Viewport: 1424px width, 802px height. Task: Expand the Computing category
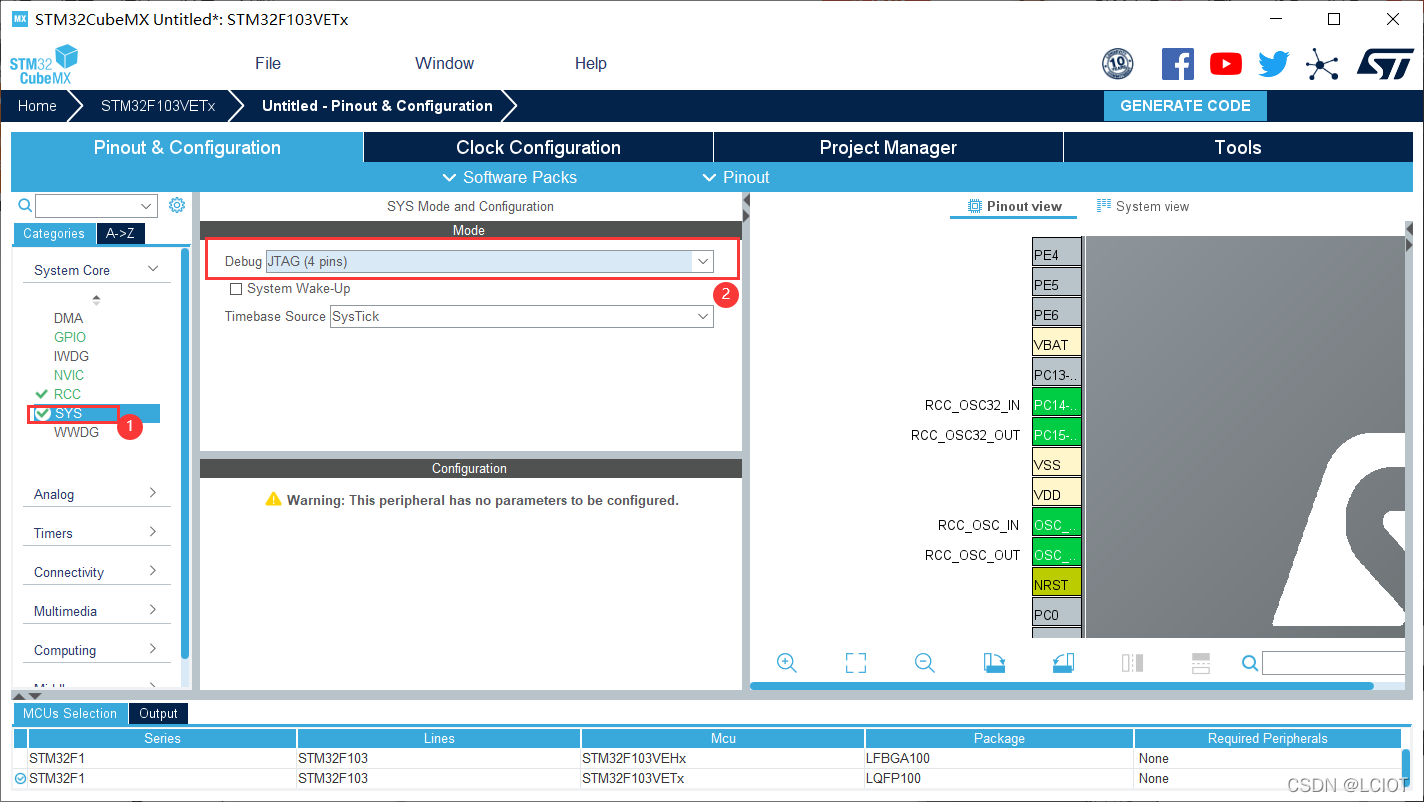pyautogui.click(x=96, y=650)
